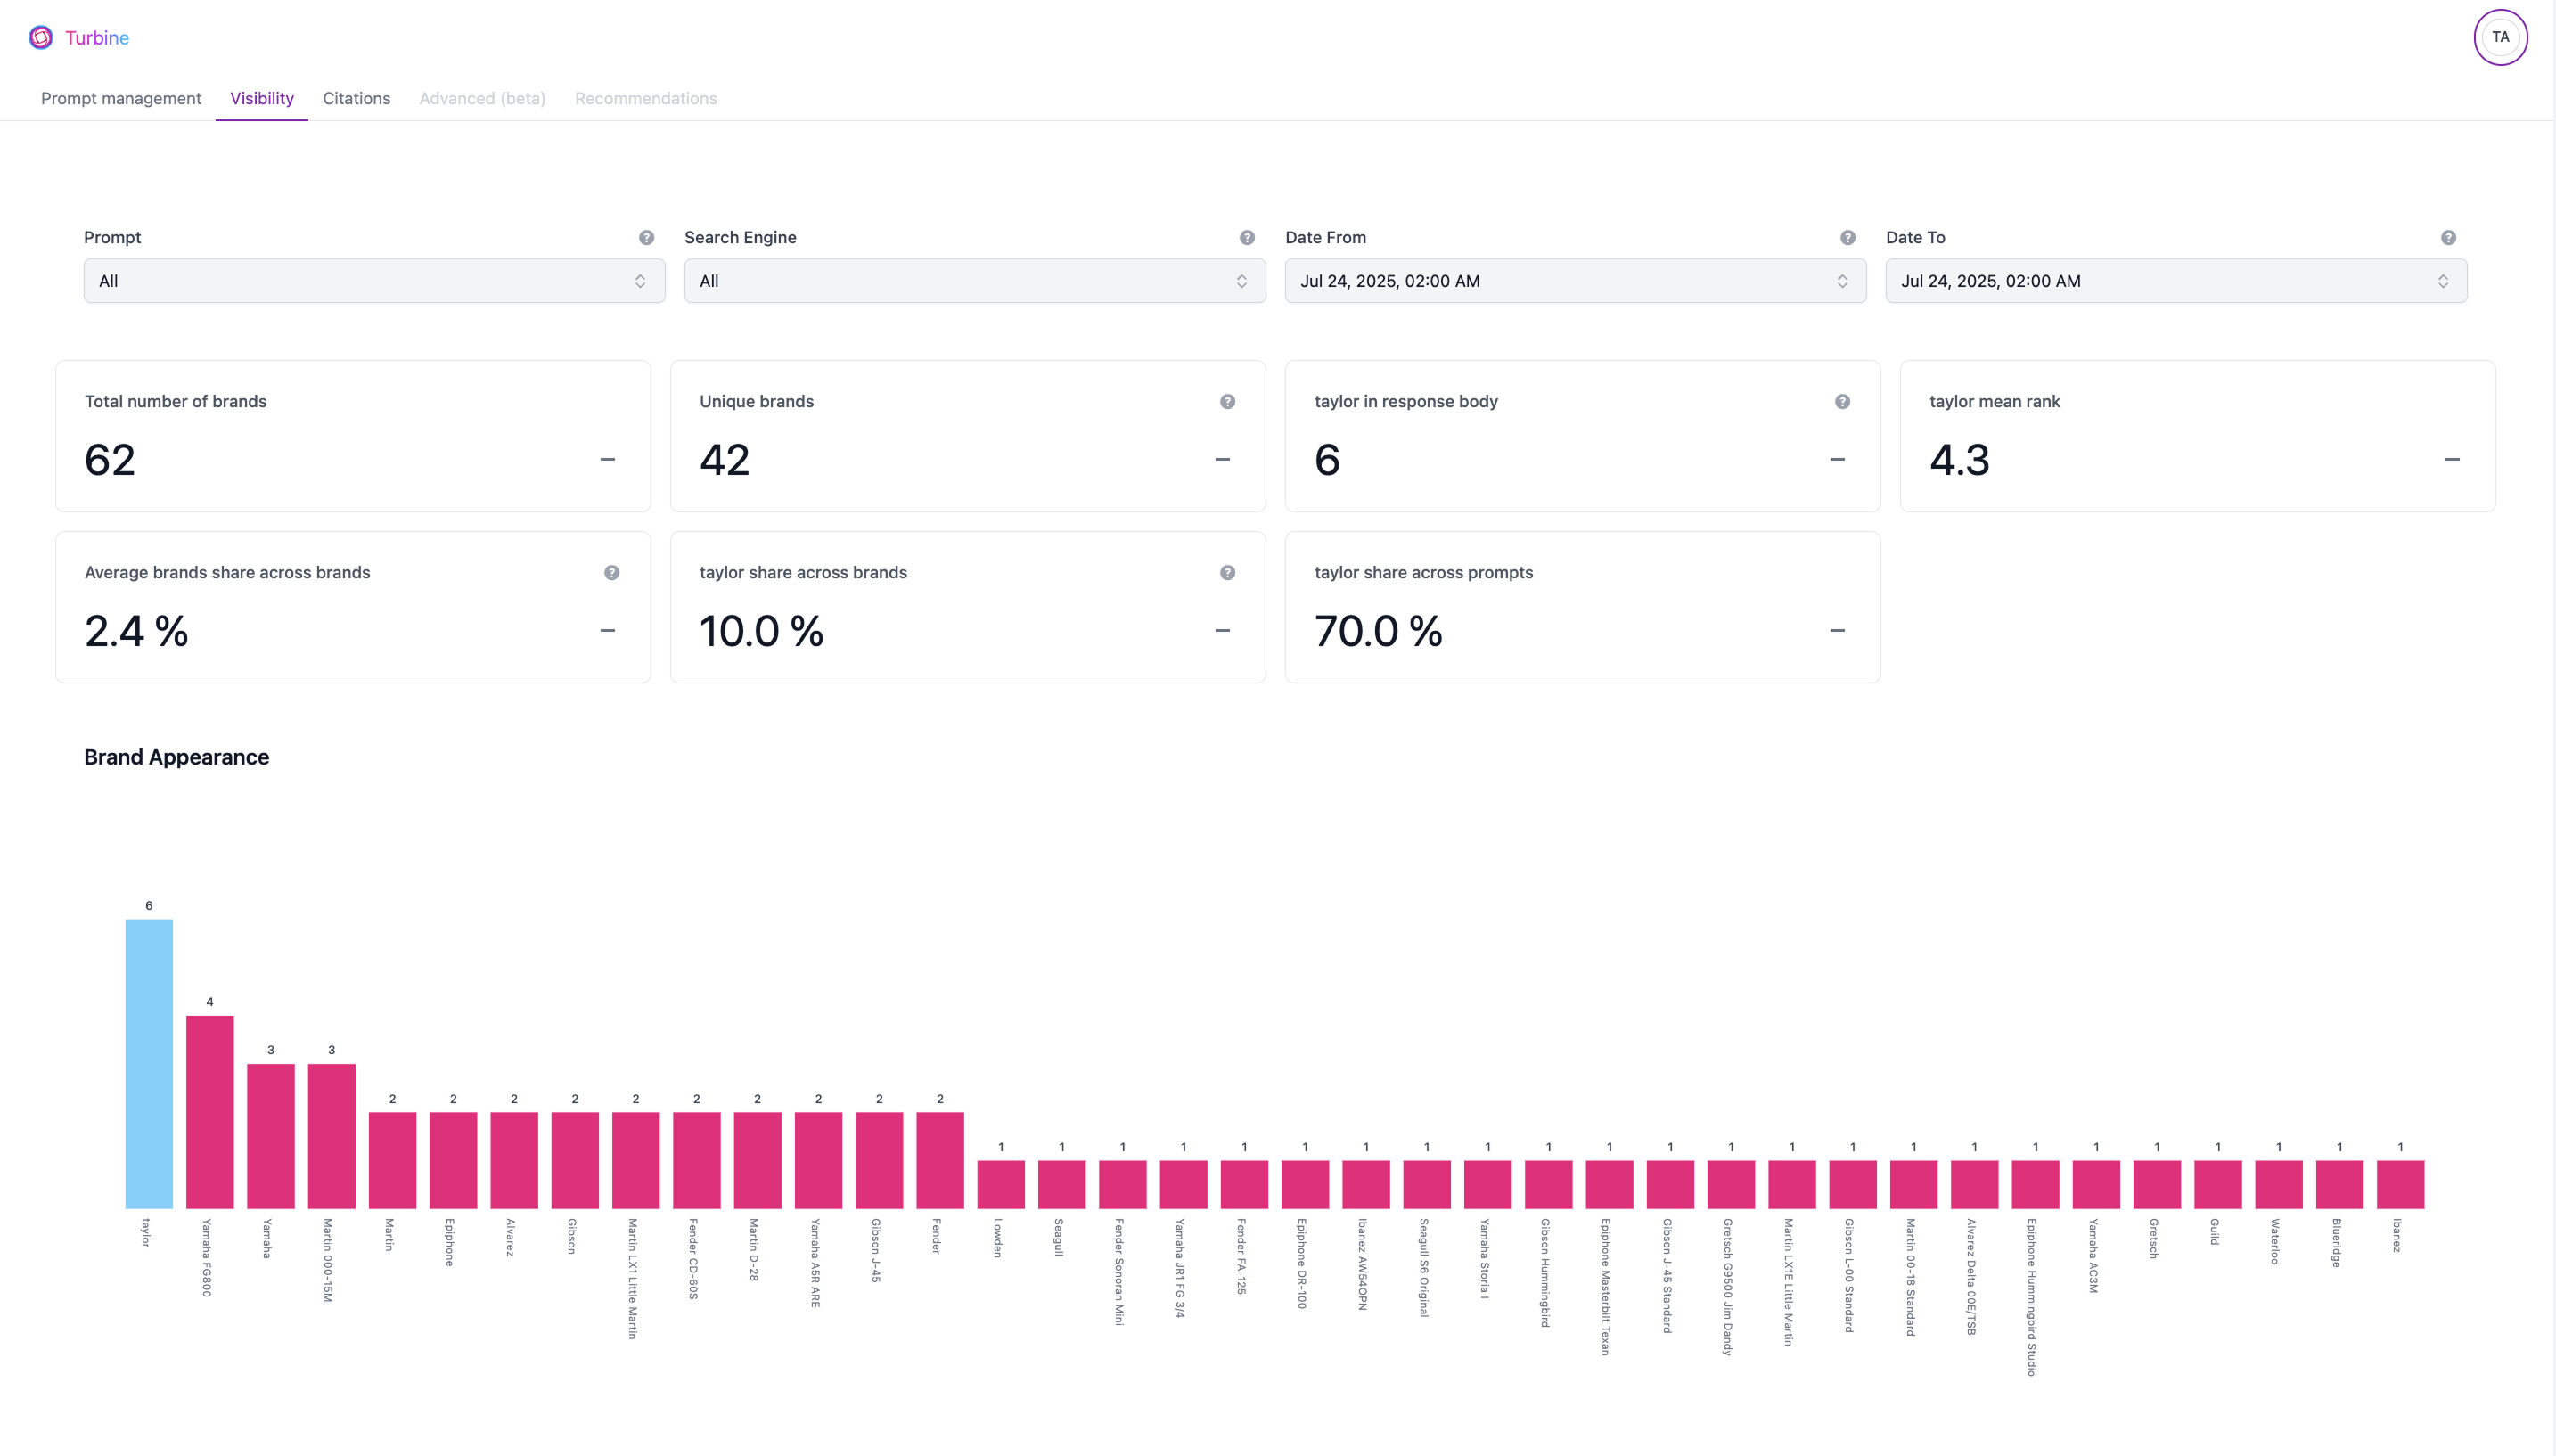Click the Ibanez bar in chart

(2400, 1184)
